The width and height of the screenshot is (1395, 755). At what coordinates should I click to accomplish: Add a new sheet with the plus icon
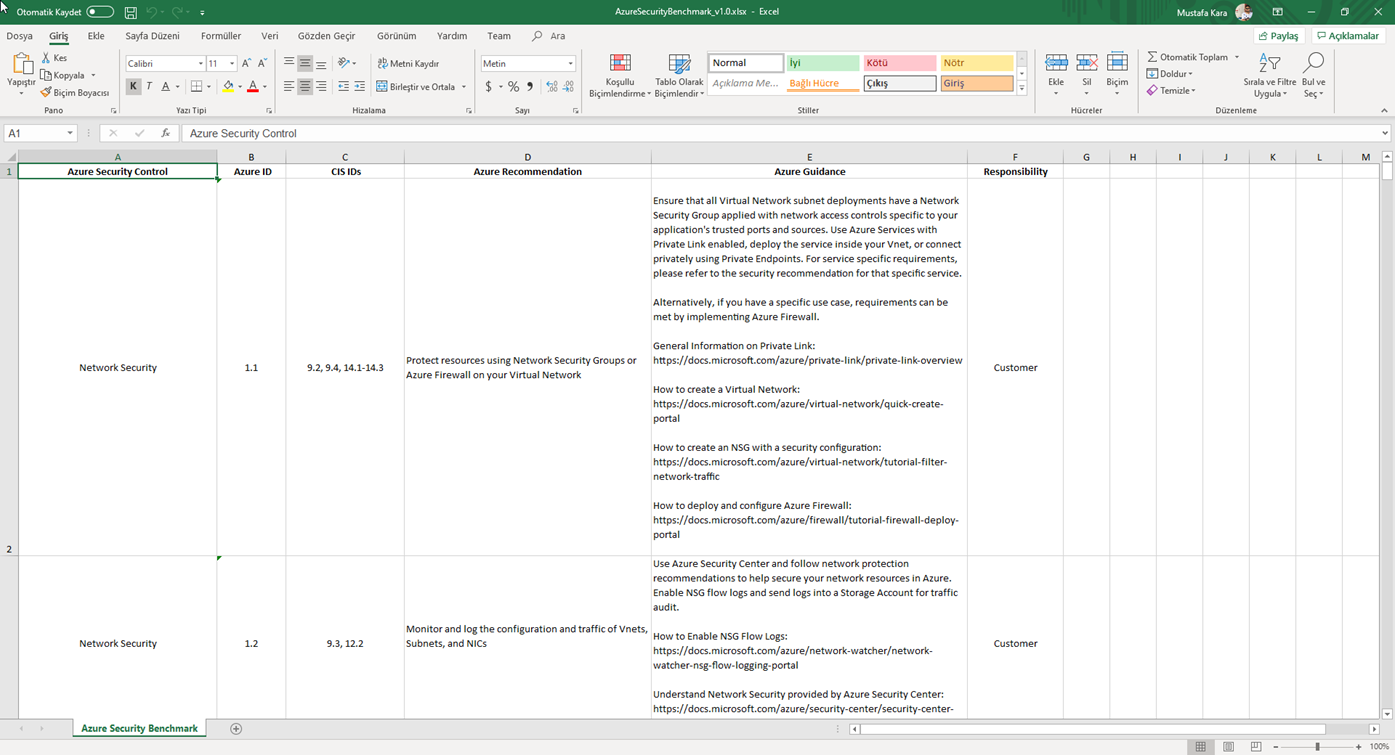236,729
